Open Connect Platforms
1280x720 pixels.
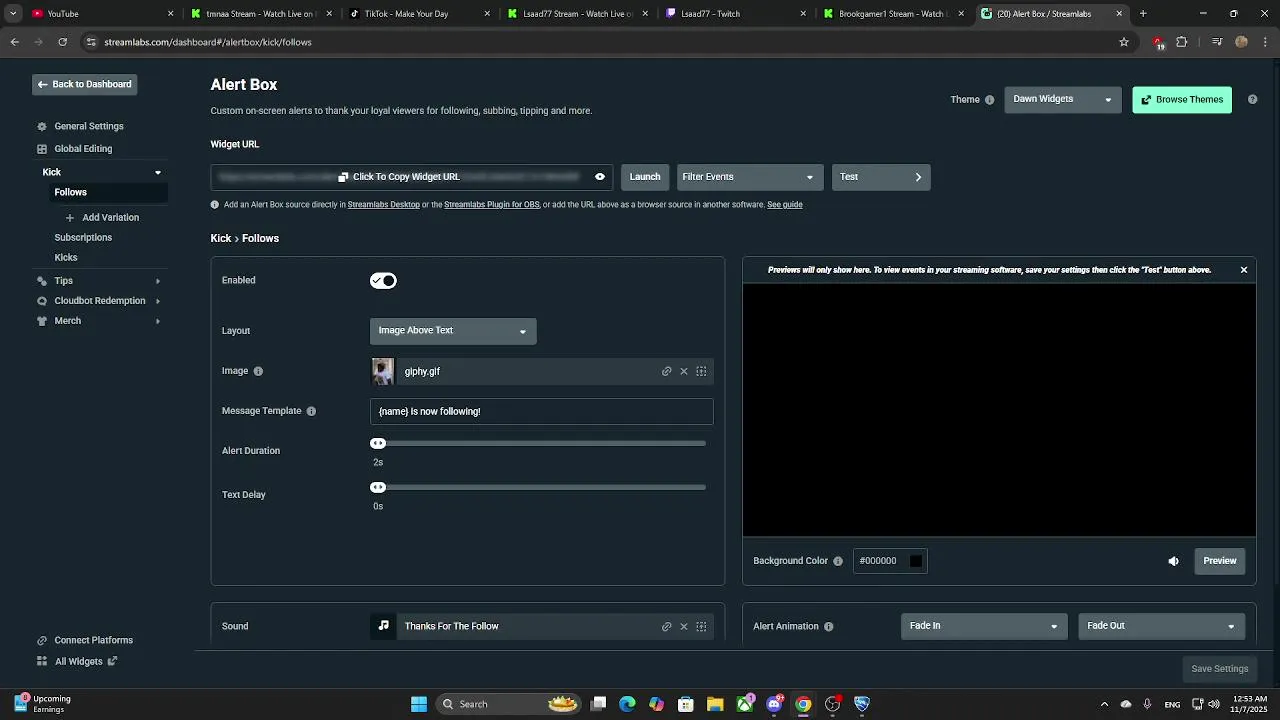point(85,640)
